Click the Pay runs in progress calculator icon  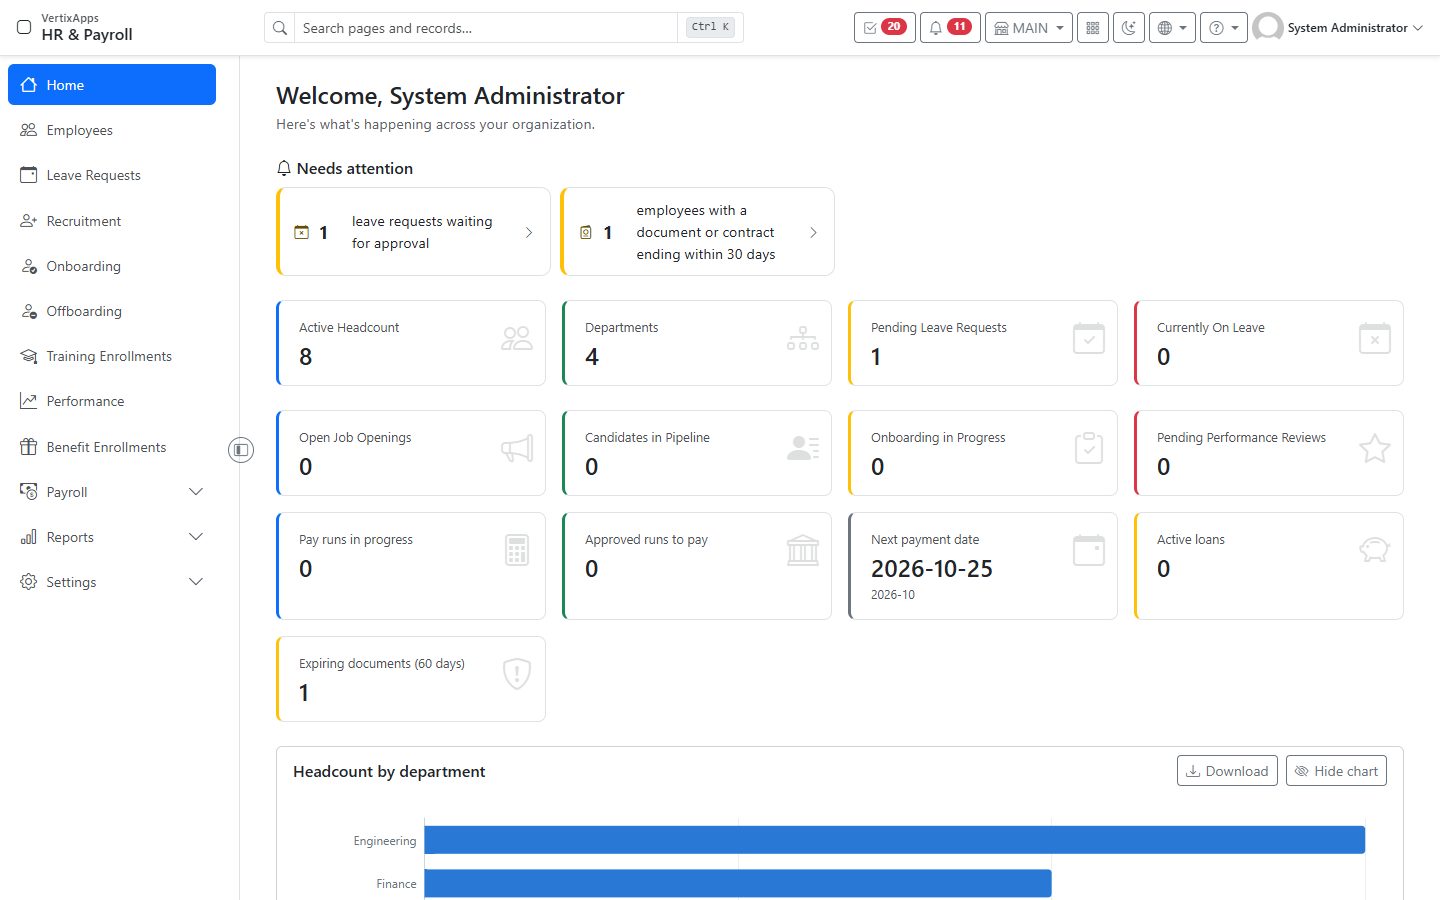tap(517, 550)
